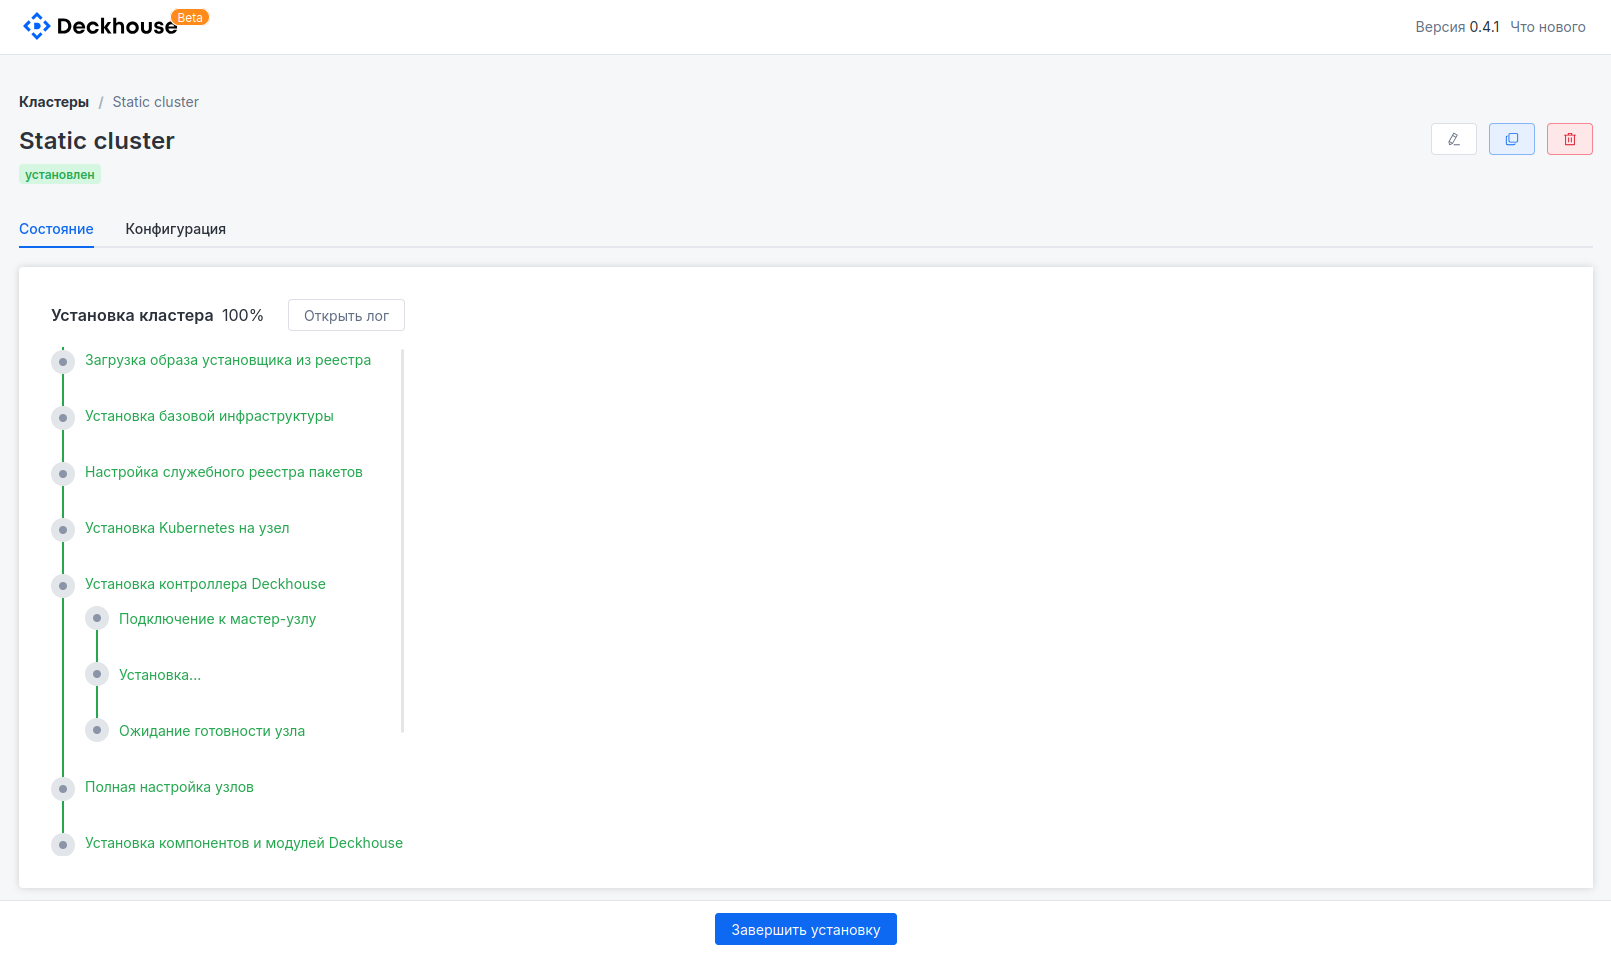
Task: Go to Кластеры breadcrumb link
Action: (x=54, y=102)
